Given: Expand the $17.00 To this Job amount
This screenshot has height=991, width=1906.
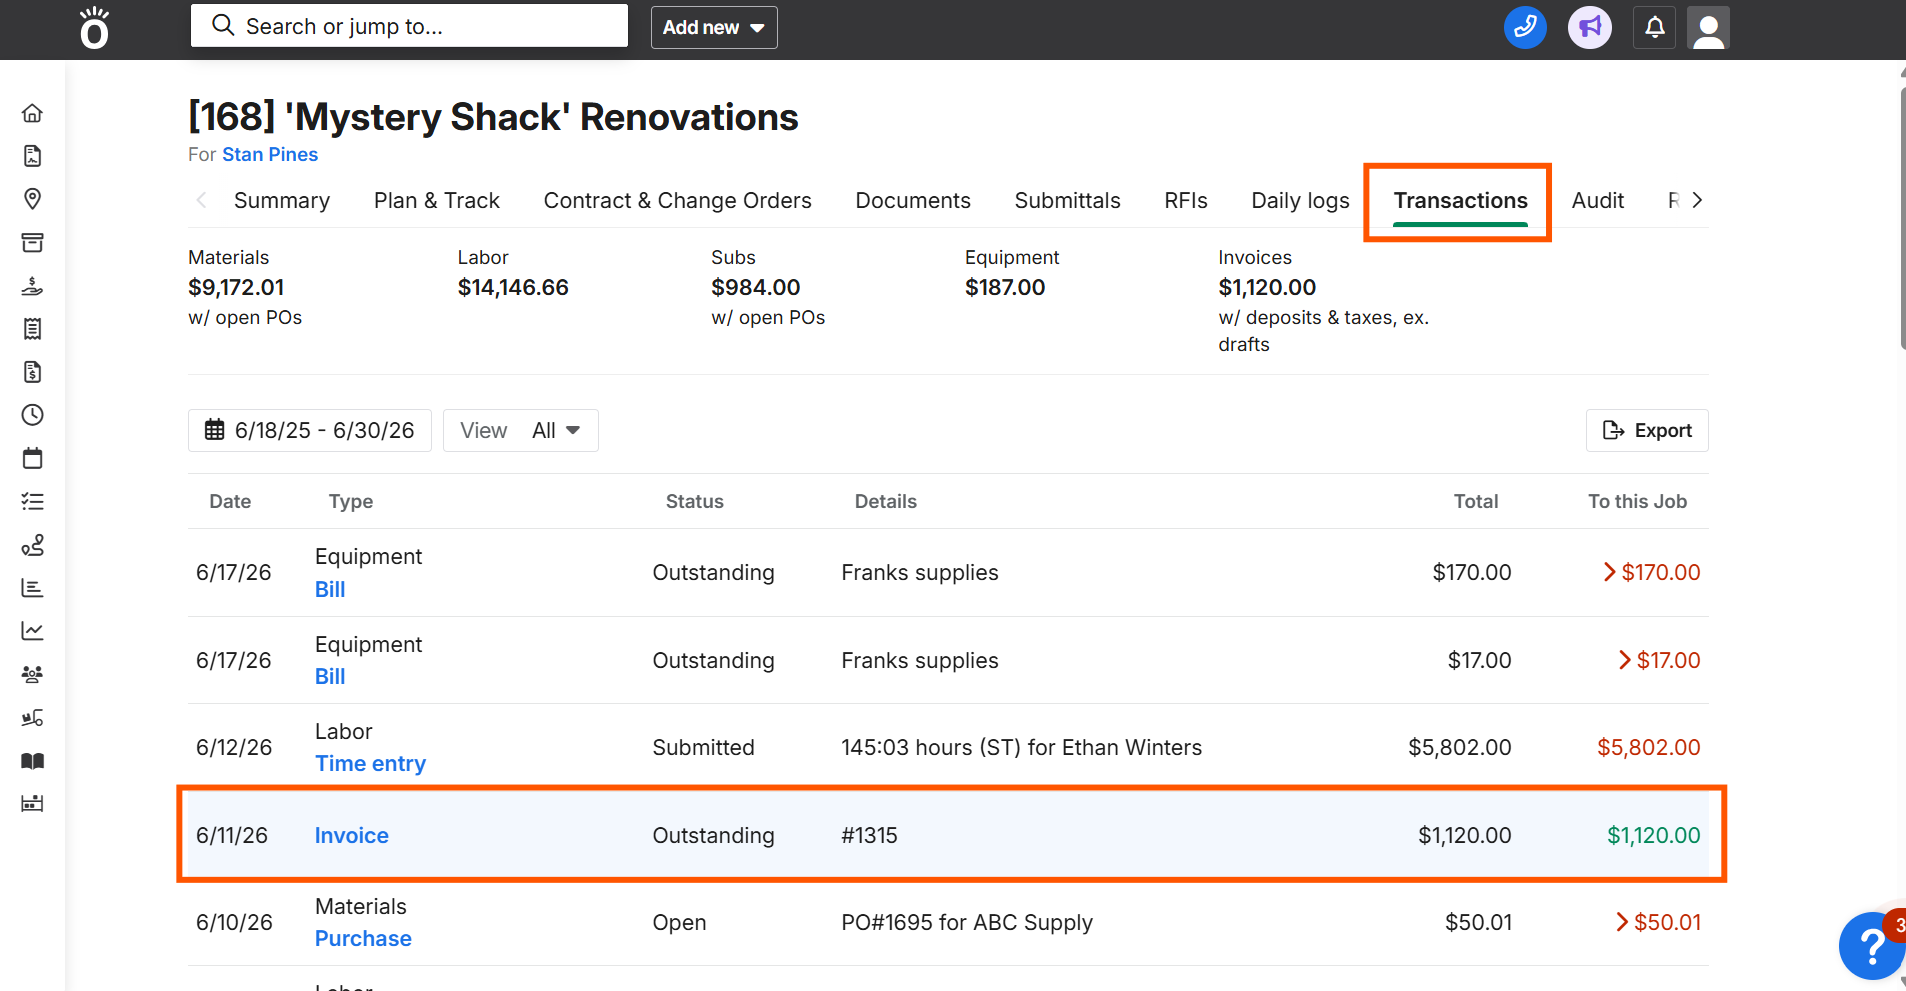Looking at the screenshot, I should point(1659,660).
